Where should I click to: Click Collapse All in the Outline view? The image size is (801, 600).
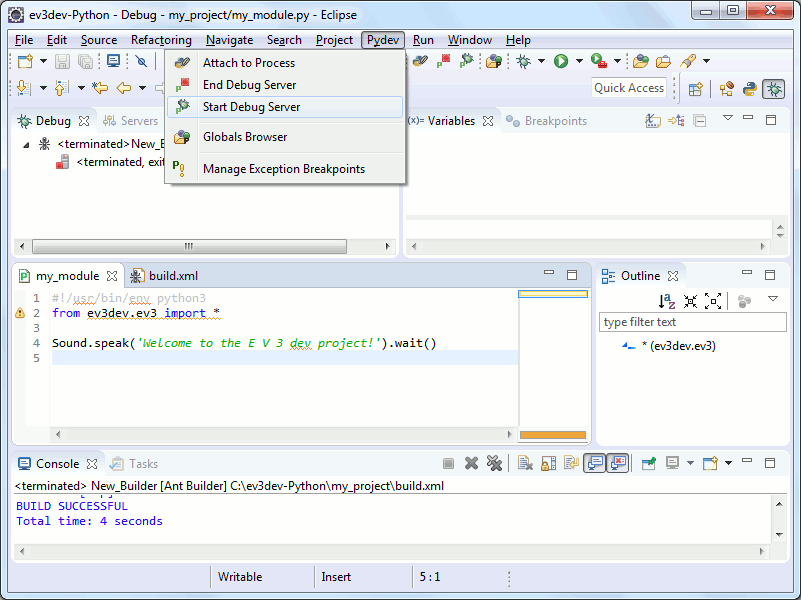coord(690,301)
